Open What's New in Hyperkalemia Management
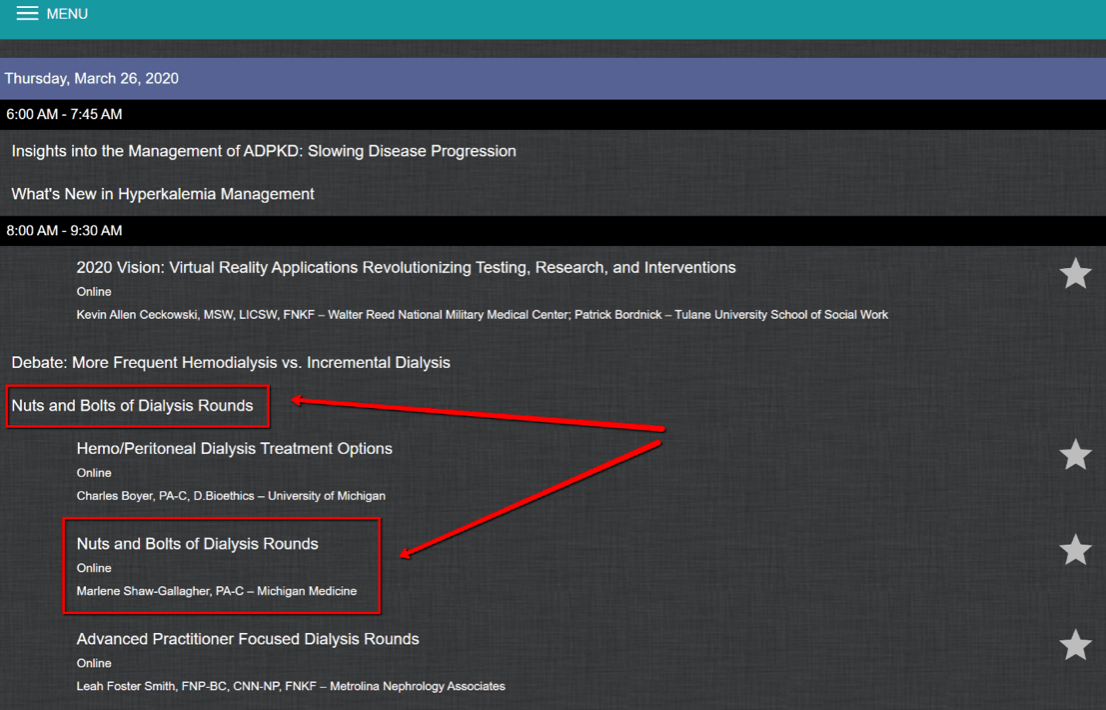Viewport: 1106px width, 710px height. [x=163, y=194]
